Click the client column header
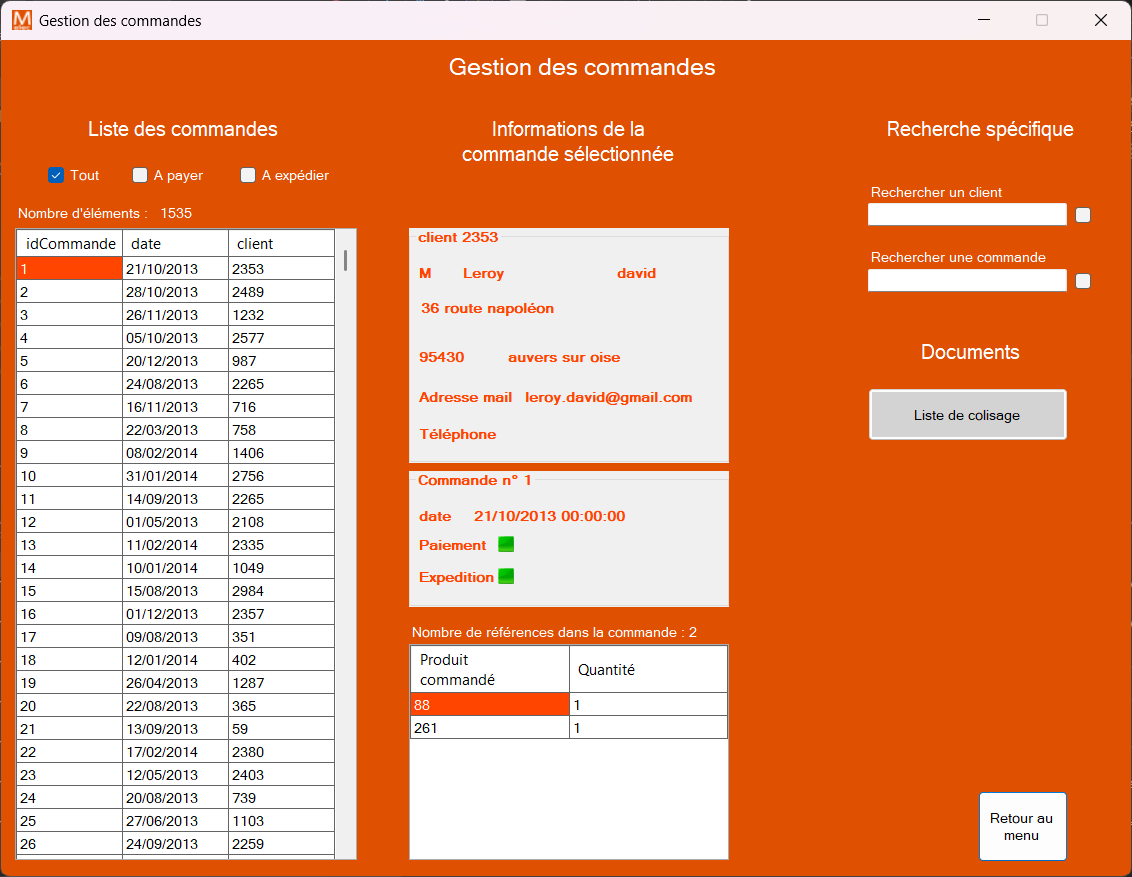This screenshot has height=877, width=1132. (281, 244)
